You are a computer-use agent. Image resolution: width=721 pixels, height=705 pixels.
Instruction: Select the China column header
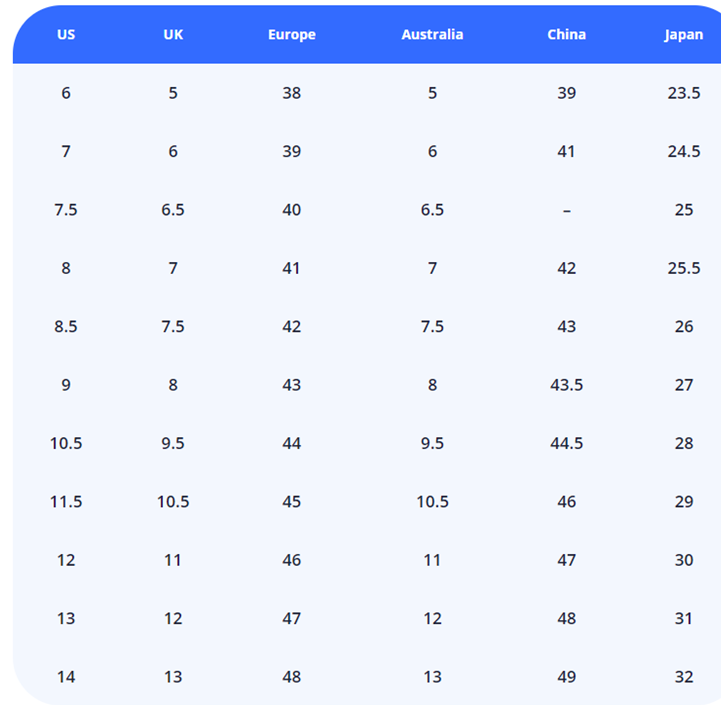click(x=566, y=34)
